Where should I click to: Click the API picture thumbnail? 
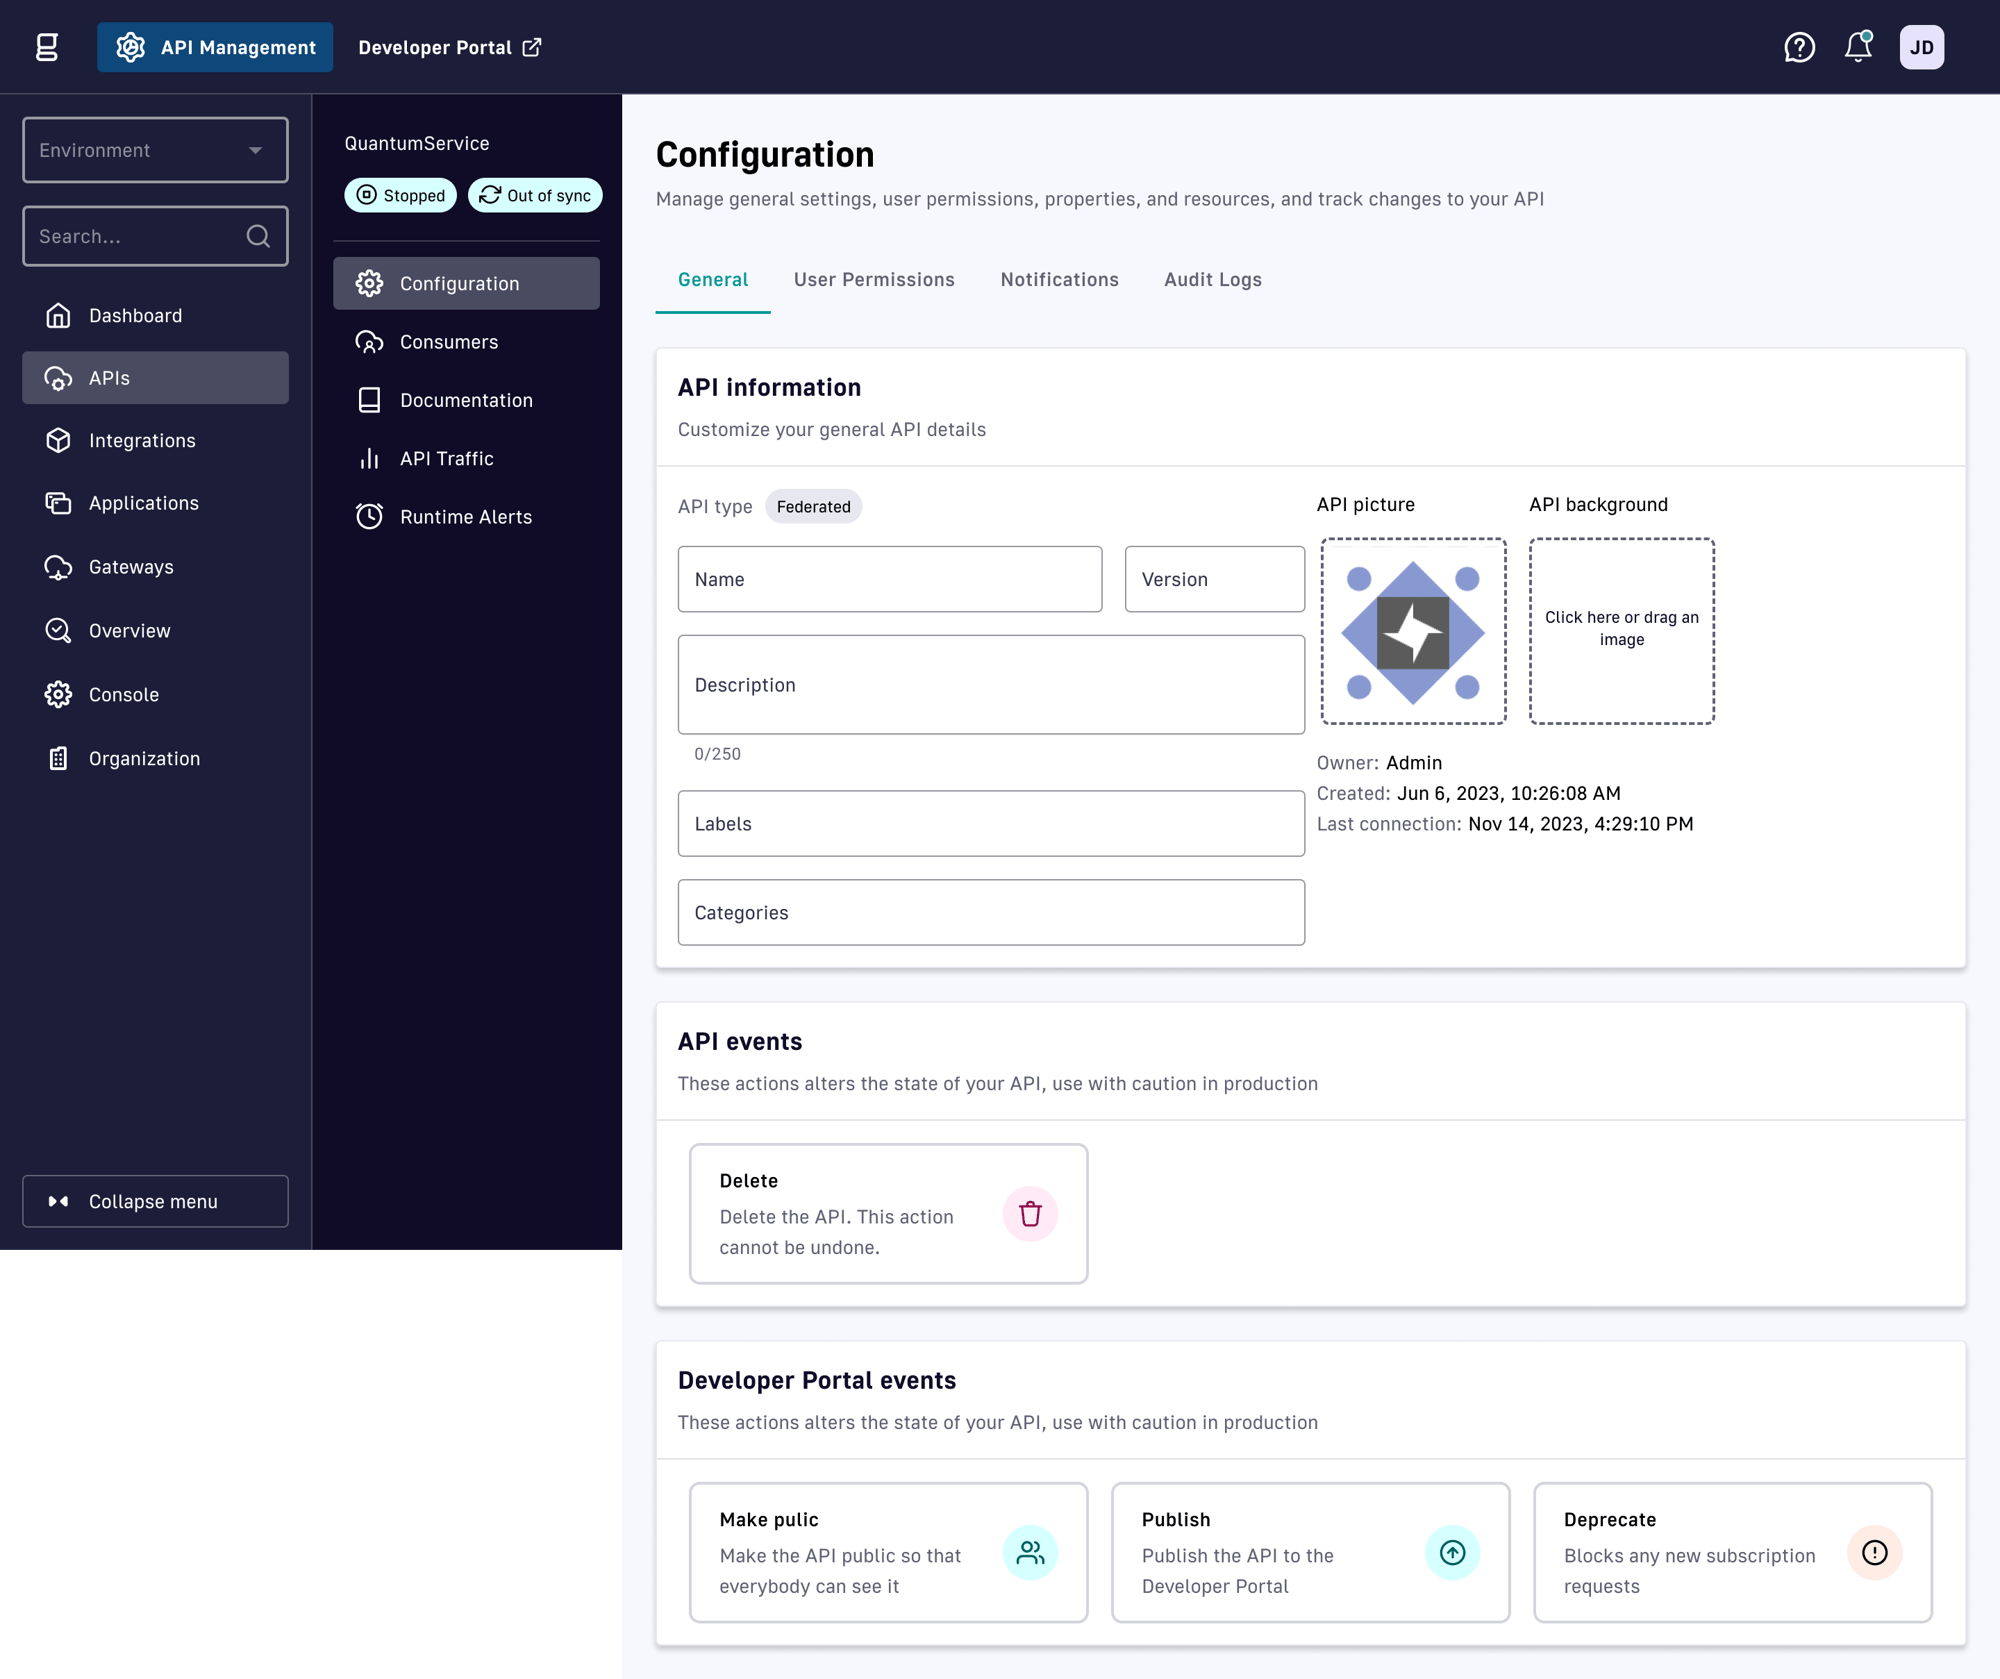pos(1413,632)
